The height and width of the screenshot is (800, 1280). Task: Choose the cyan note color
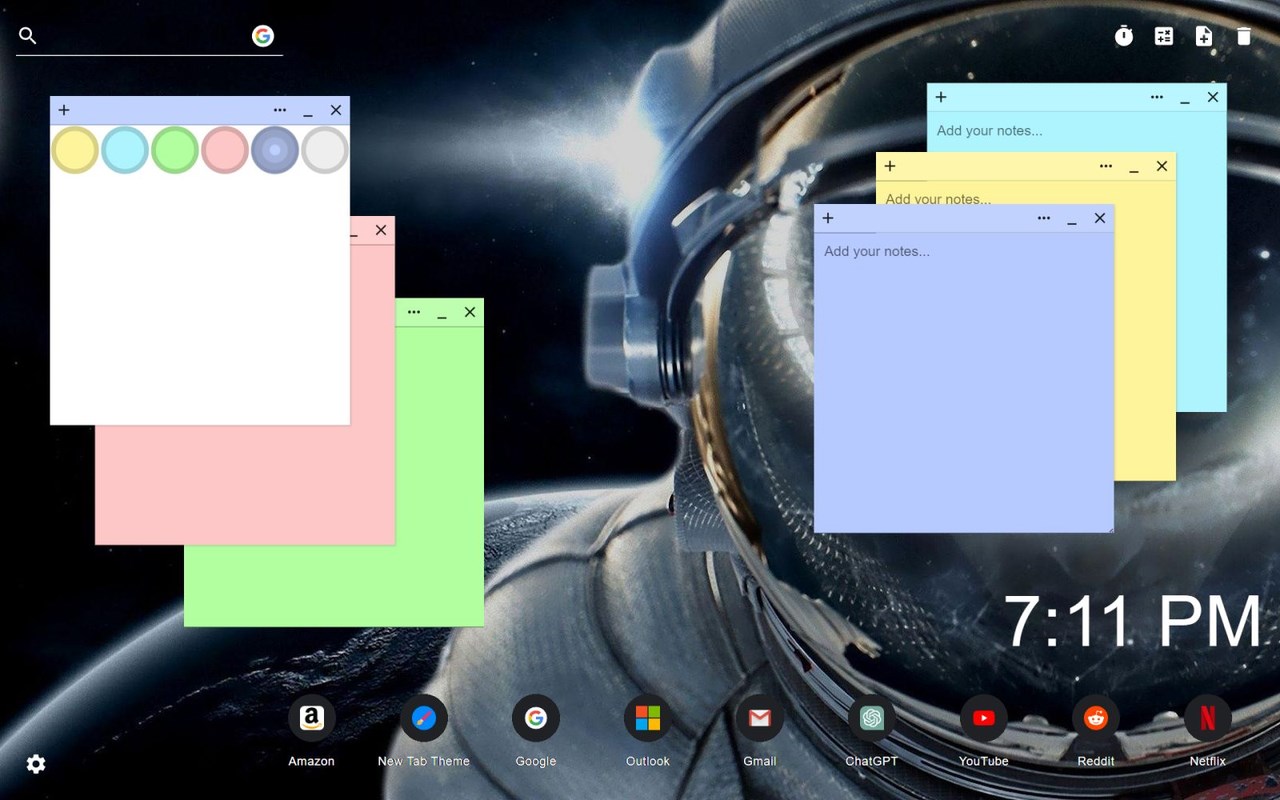pos(125,150)
